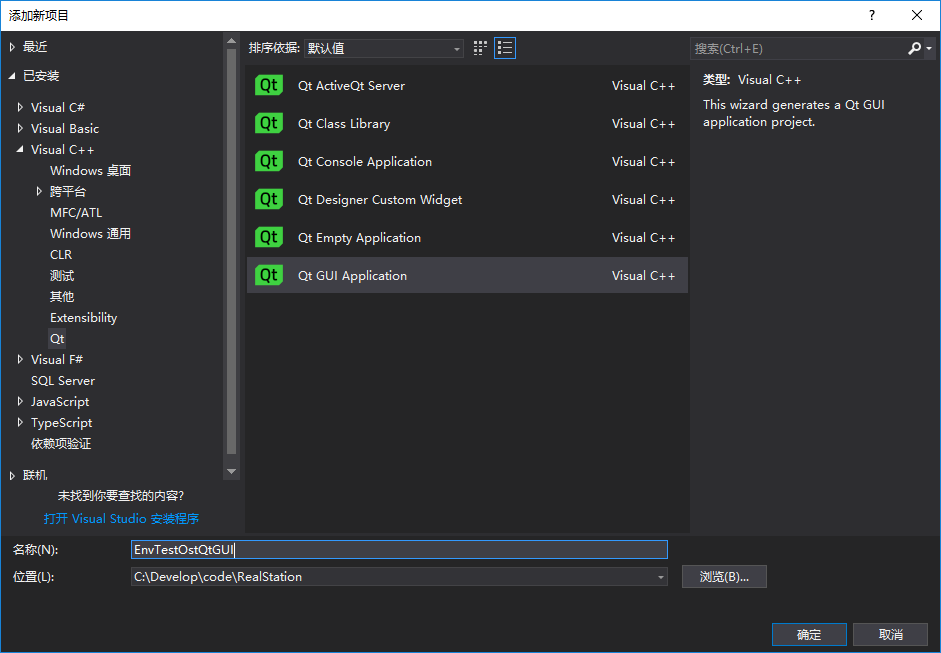Expand the 最近 section
The width and height of the screenshot is (941, 653).
click(x=12, y=47)
